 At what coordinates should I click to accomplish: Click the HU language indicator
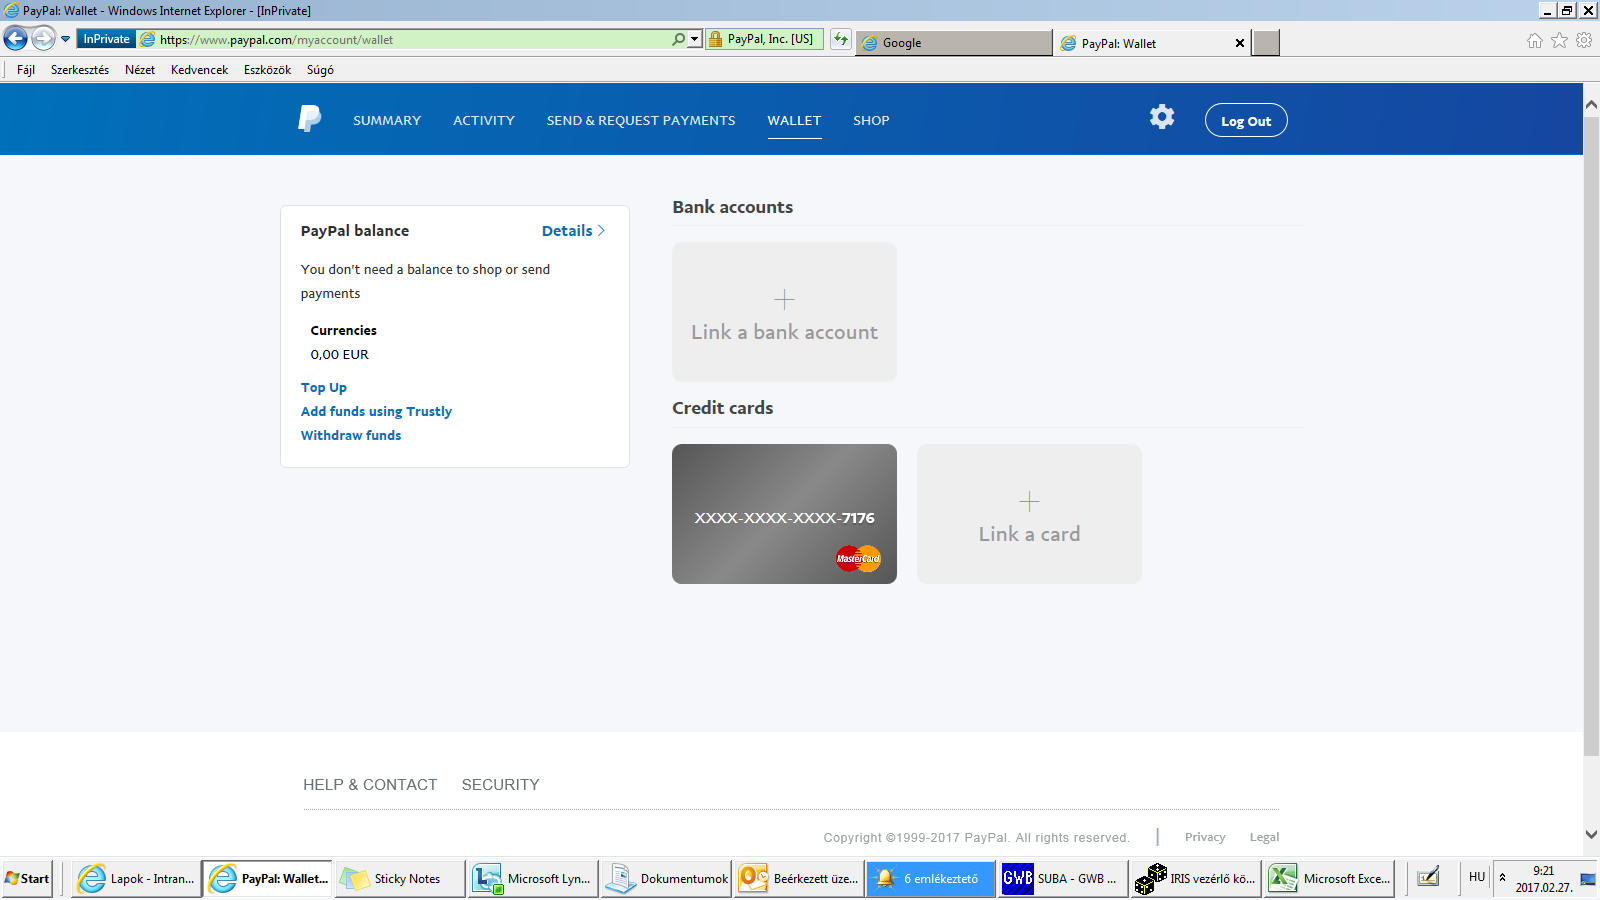[x=1477, y=877]
